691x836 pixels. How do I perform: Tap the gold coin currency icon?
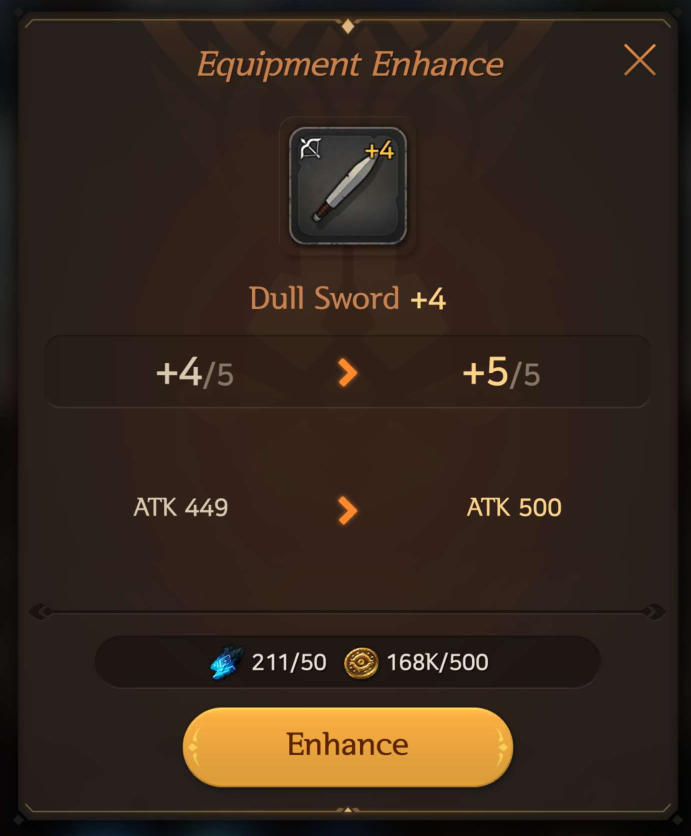pos(361,663)
